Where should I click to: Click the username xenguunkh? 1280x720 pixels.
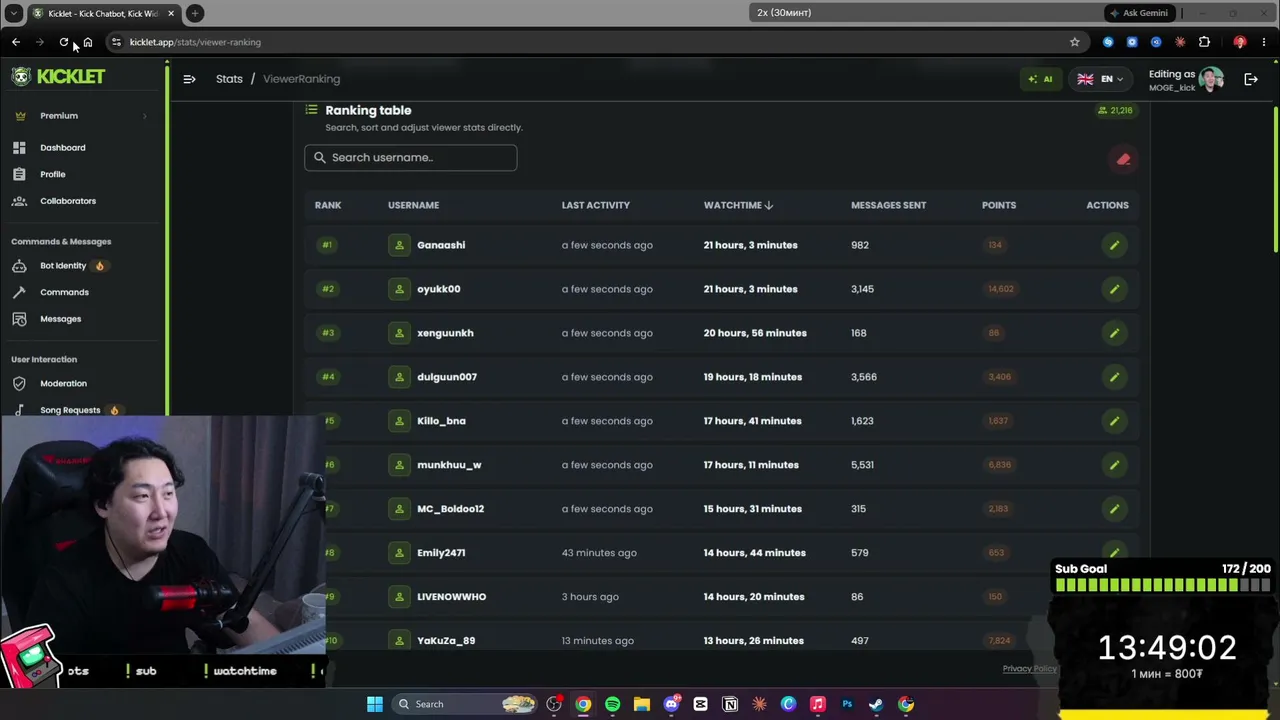[445, 333]
